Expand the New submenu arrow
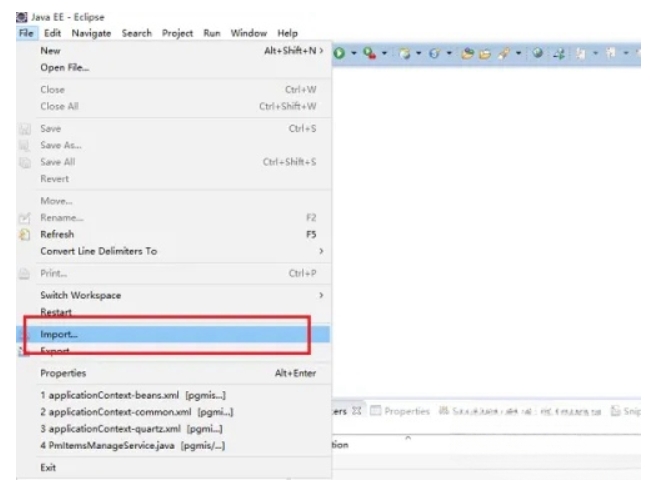This screenshot has width=661, height=499. (320, 49)
